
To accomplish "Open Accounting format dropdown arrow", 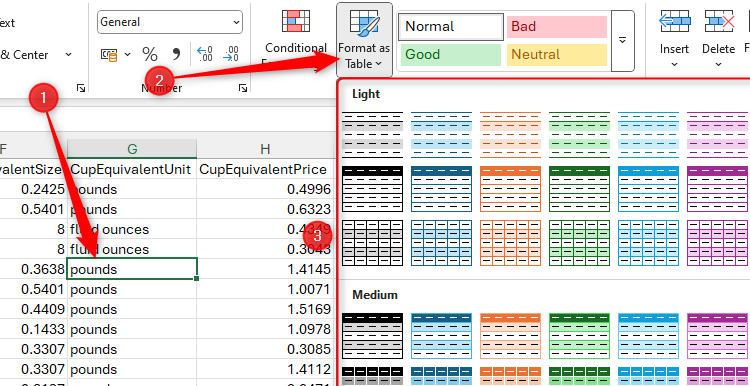I will (127, 55).
